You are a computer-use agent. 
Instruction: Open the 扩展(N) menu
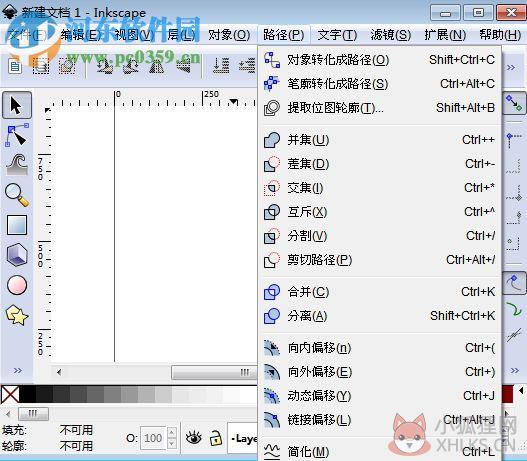[445, 35]
